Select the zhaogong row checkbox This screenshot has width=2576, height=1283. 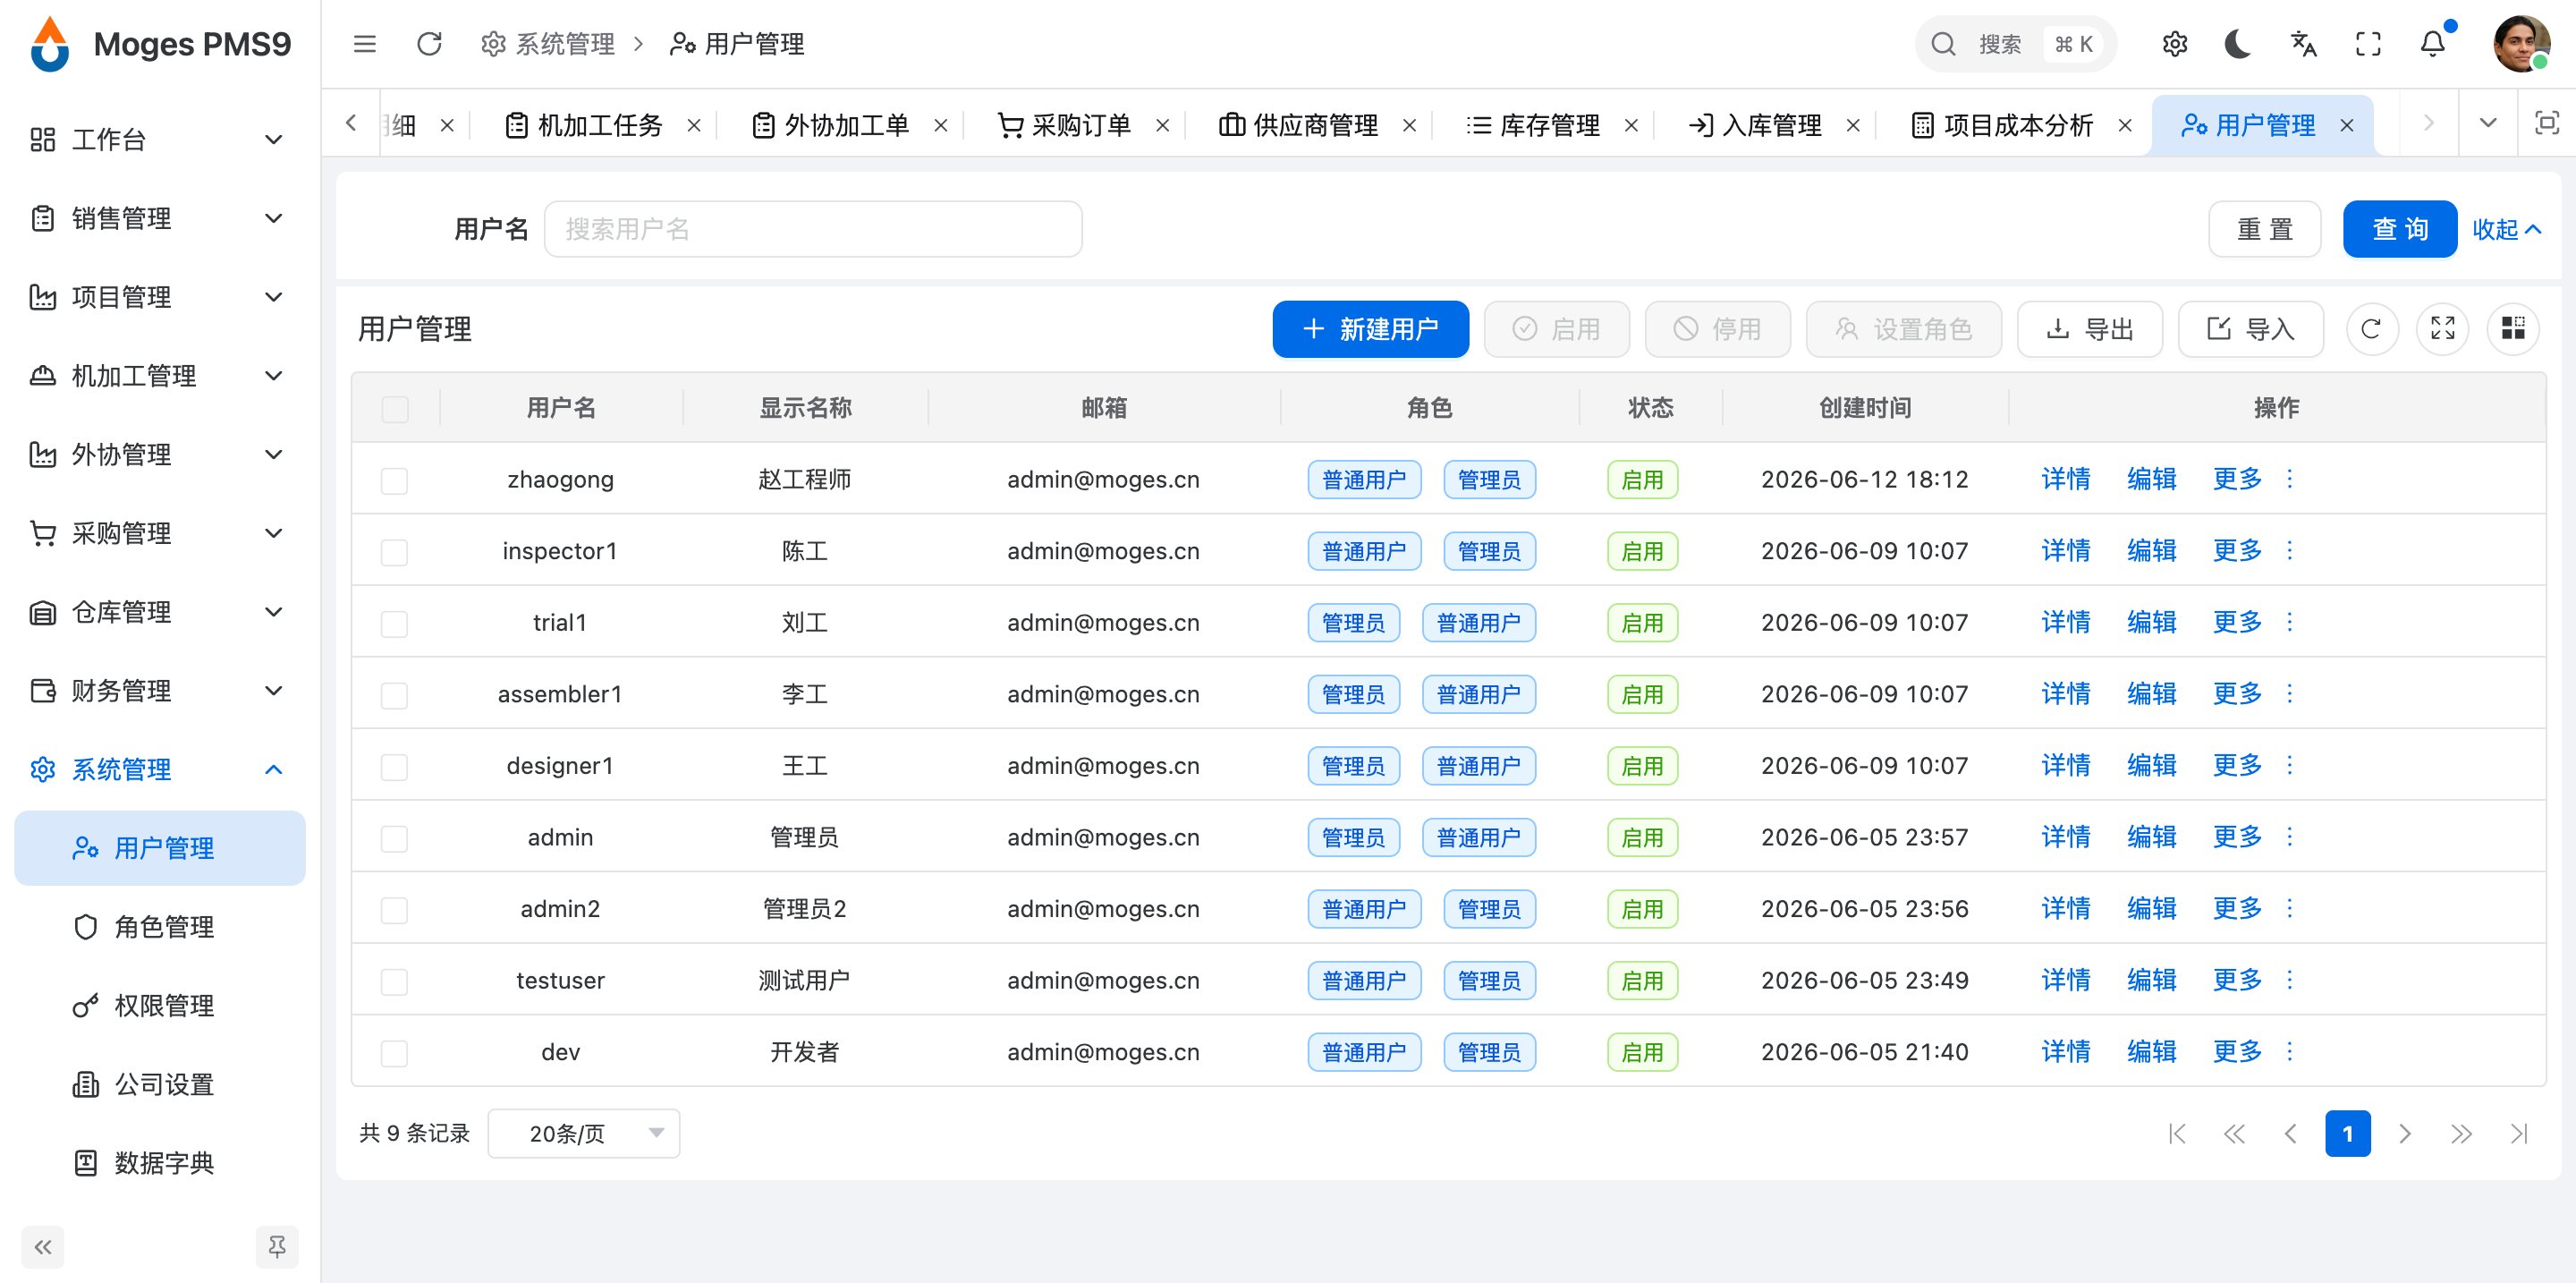(x=395, y=480)
